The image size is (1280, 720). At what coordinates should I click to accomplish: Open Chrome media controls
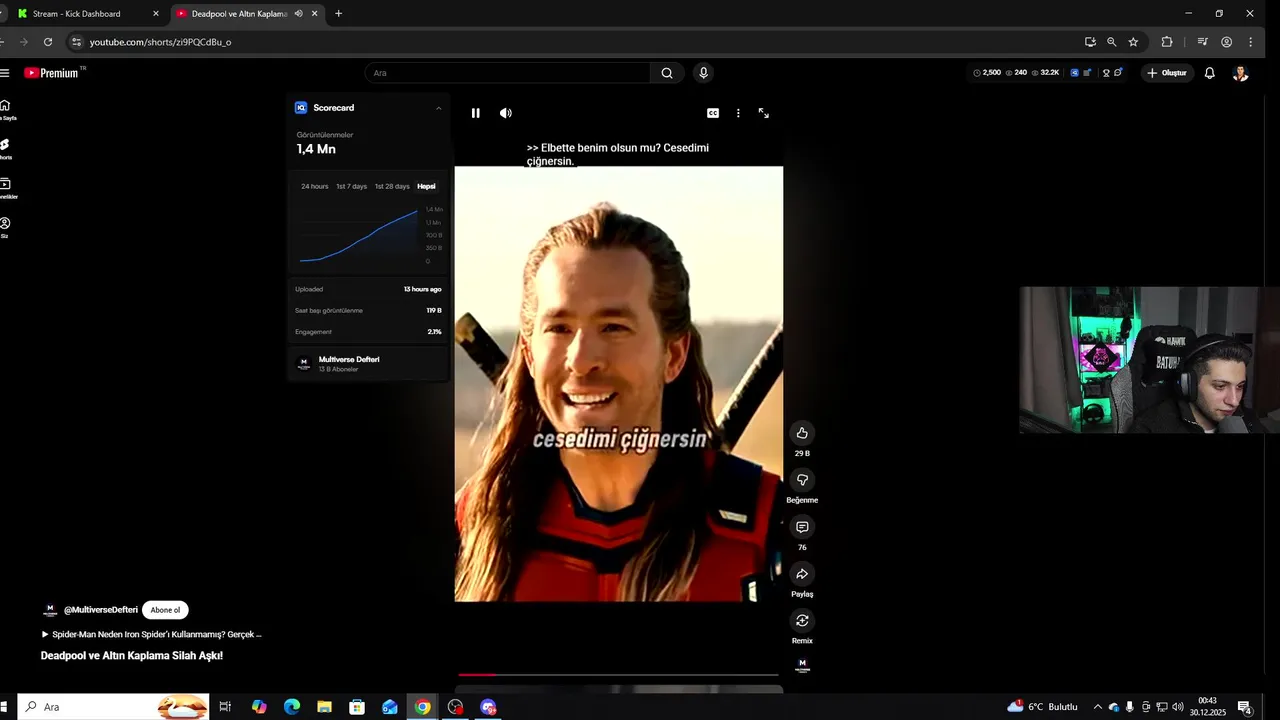[1202, 42]
